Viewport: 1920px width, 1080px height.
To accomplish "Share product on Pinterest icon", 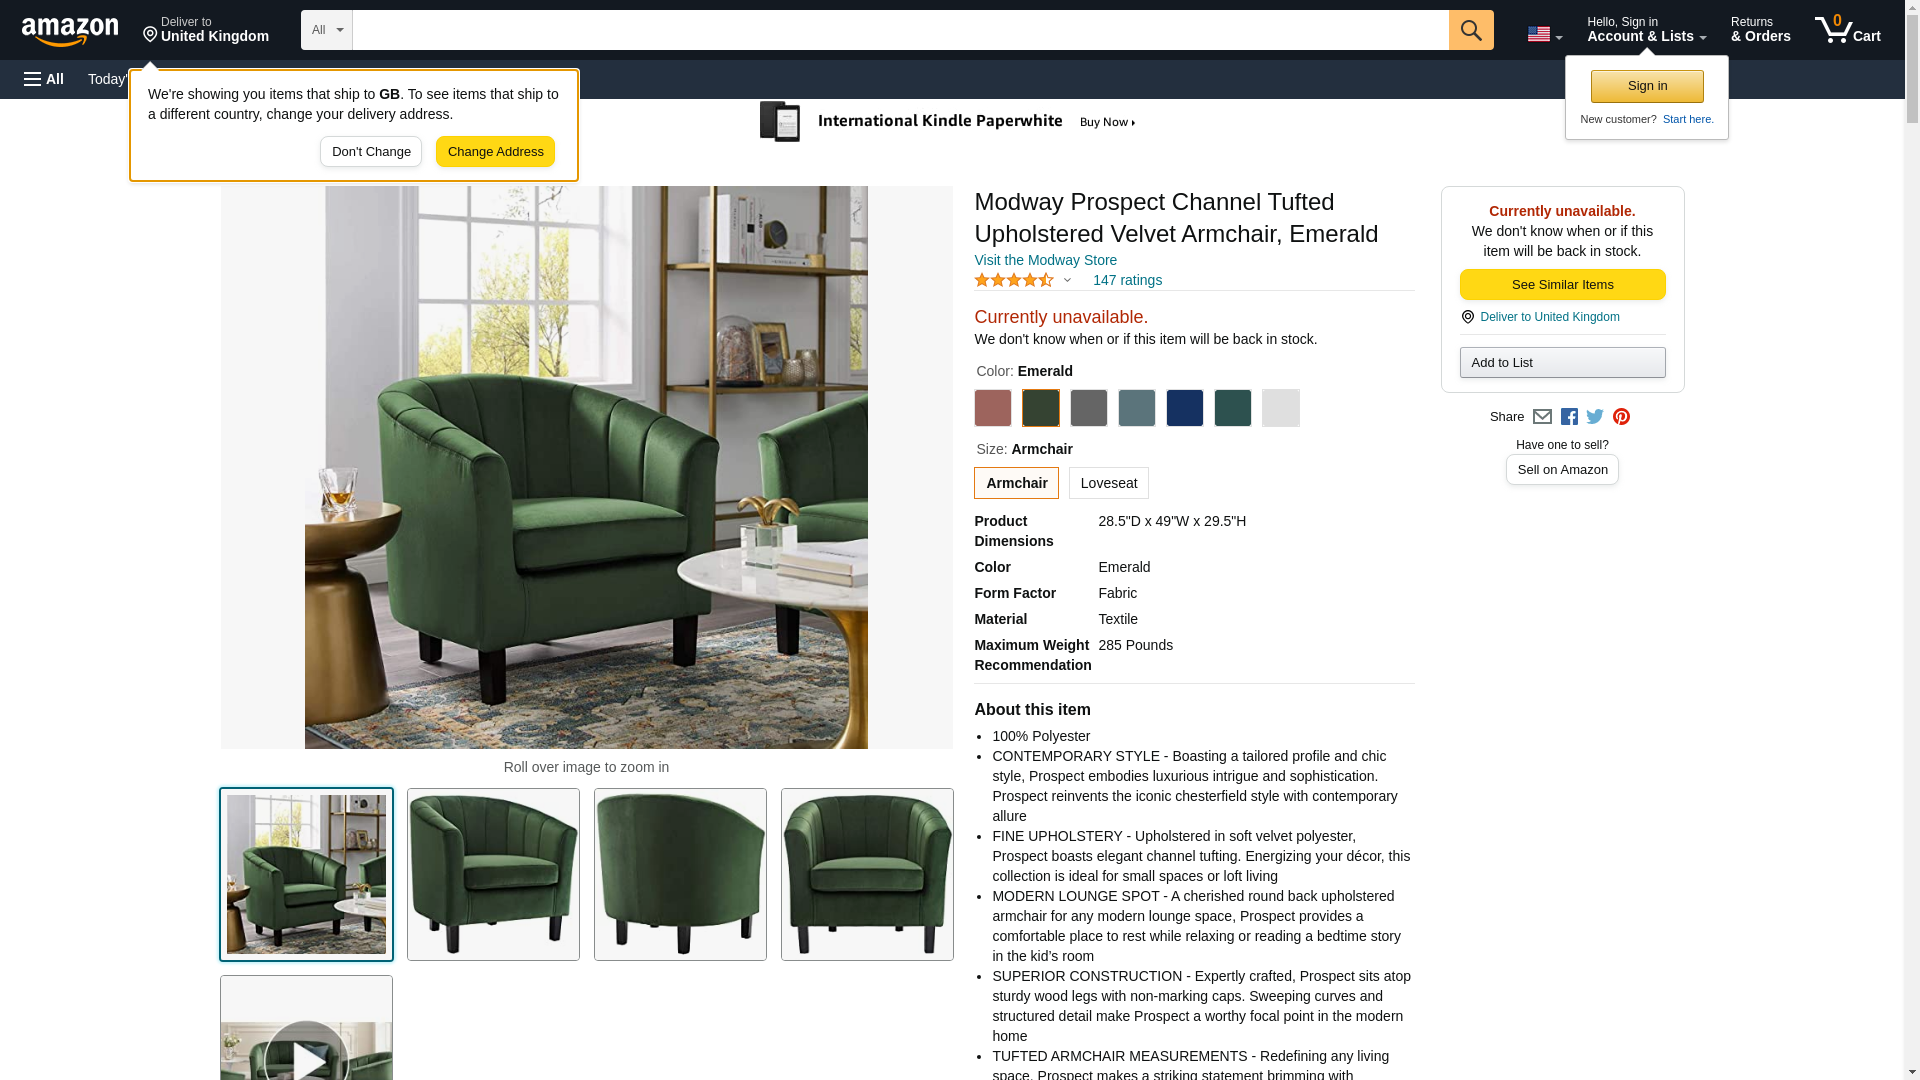I will [x=1621, y=417].
